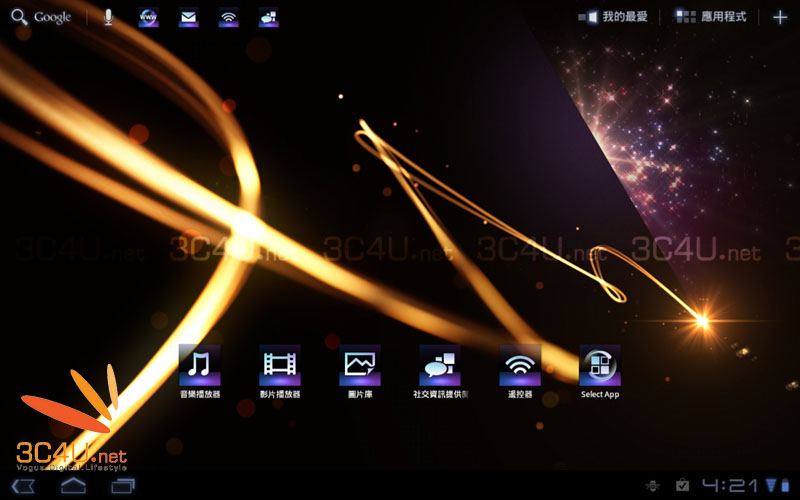The width and height of the screenshot is (800, 500).
Task: Tap the Home navigation button
Action: 73,485
